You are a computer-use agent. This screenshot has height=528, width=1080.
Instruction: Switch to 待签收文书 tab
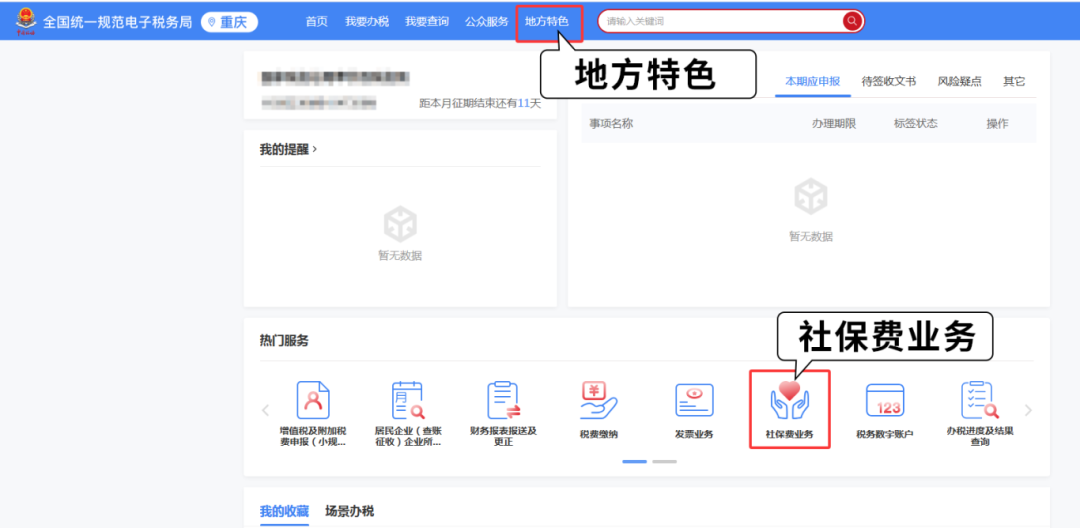click(x=888, y=81)
